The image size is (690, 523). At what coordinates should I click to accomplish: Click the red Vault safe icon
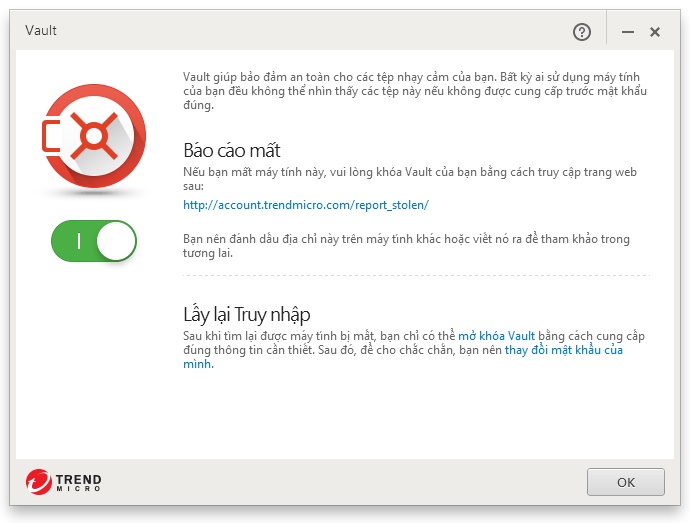tap(94, 136)
